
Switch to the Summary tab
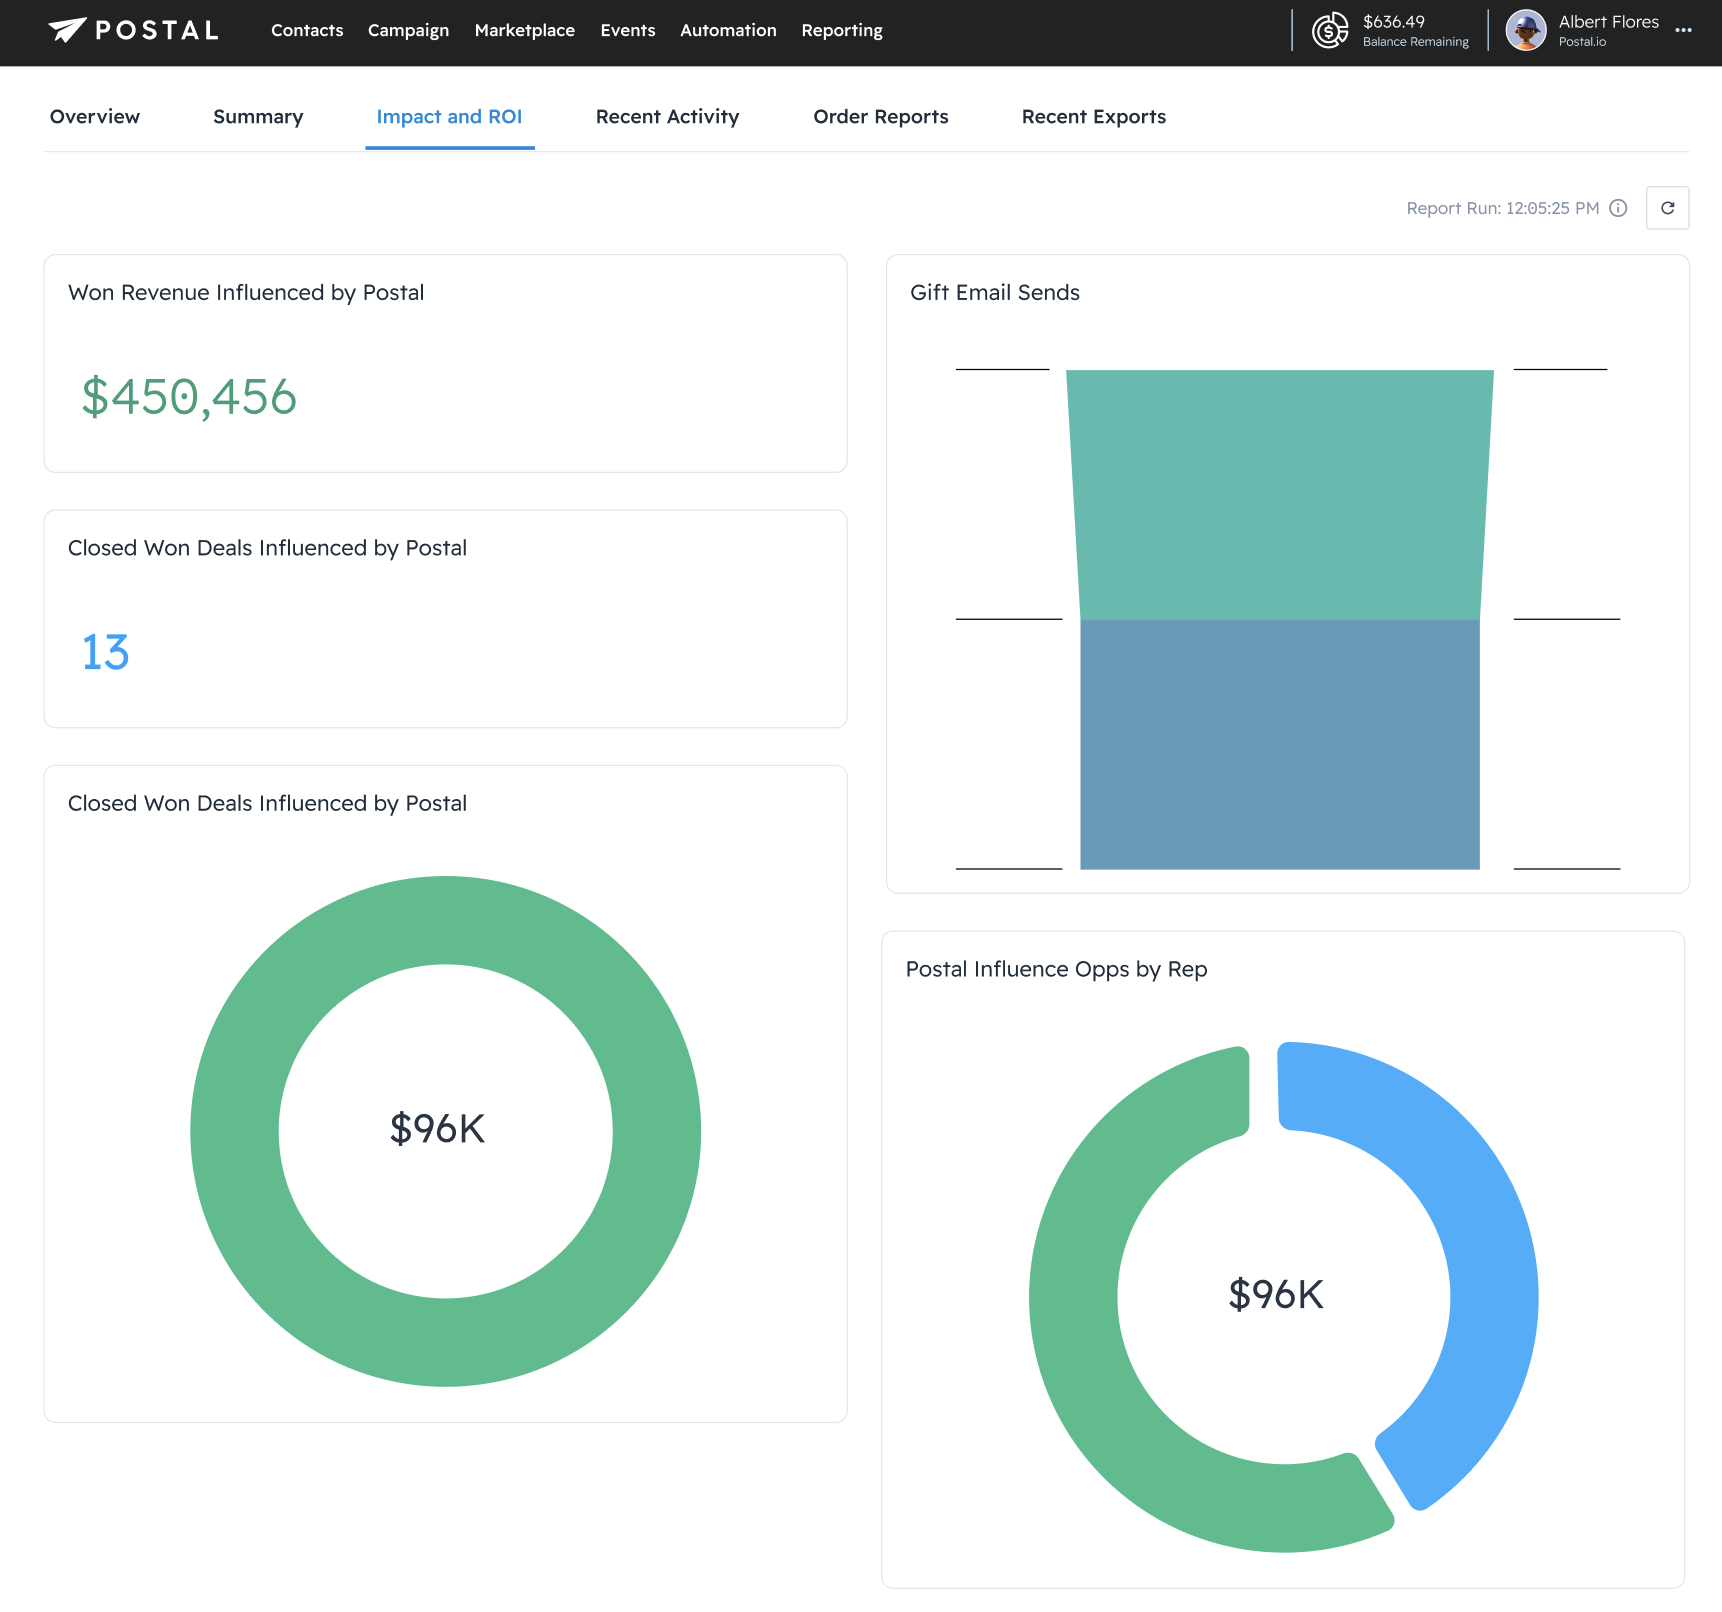[x=258, y=117]
